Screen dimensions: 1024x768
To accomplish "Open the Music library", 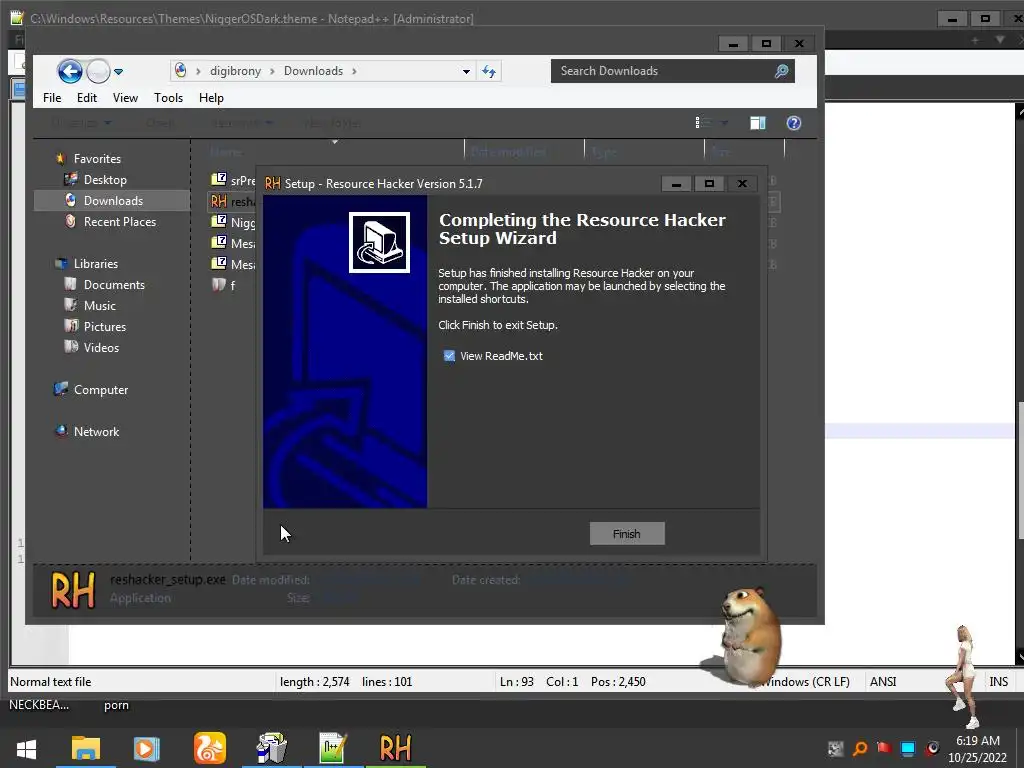I will point(99,305).
